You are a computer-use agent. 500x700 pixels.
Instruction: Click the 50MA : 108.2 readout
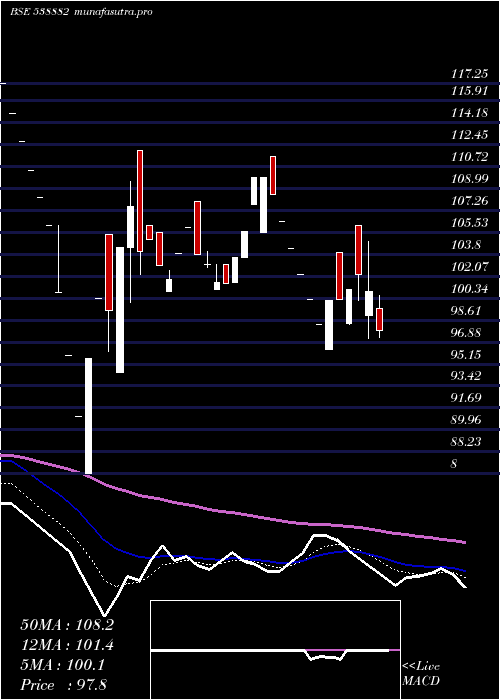click(x=67, y=625)
